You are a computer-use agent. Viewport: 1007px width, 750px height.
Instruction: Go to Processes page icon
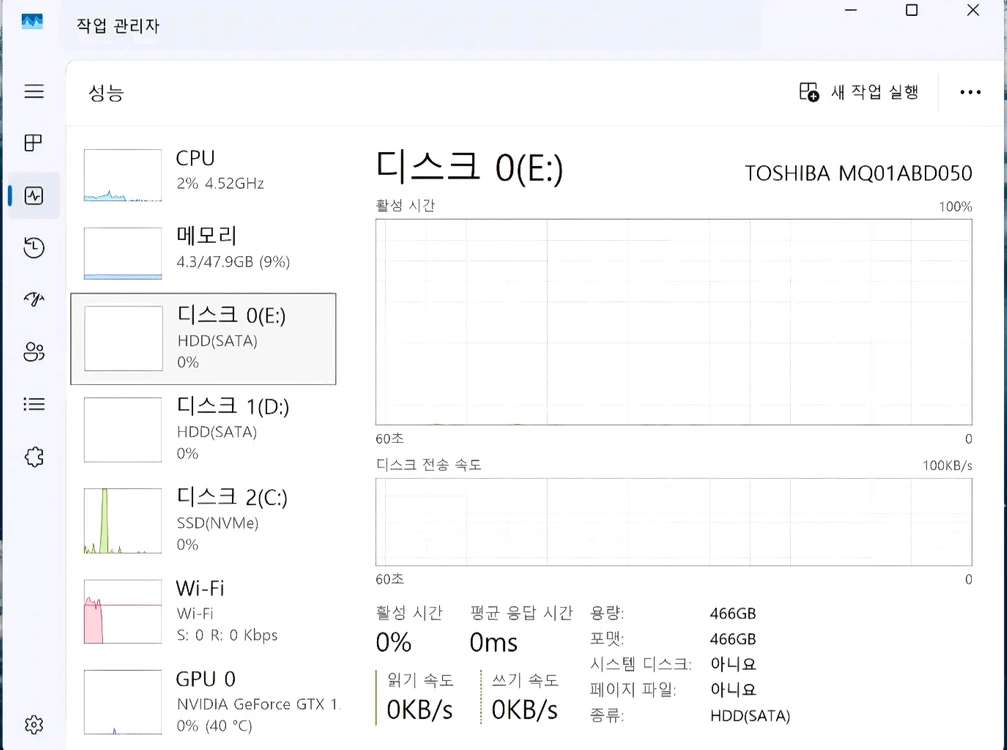33,143
